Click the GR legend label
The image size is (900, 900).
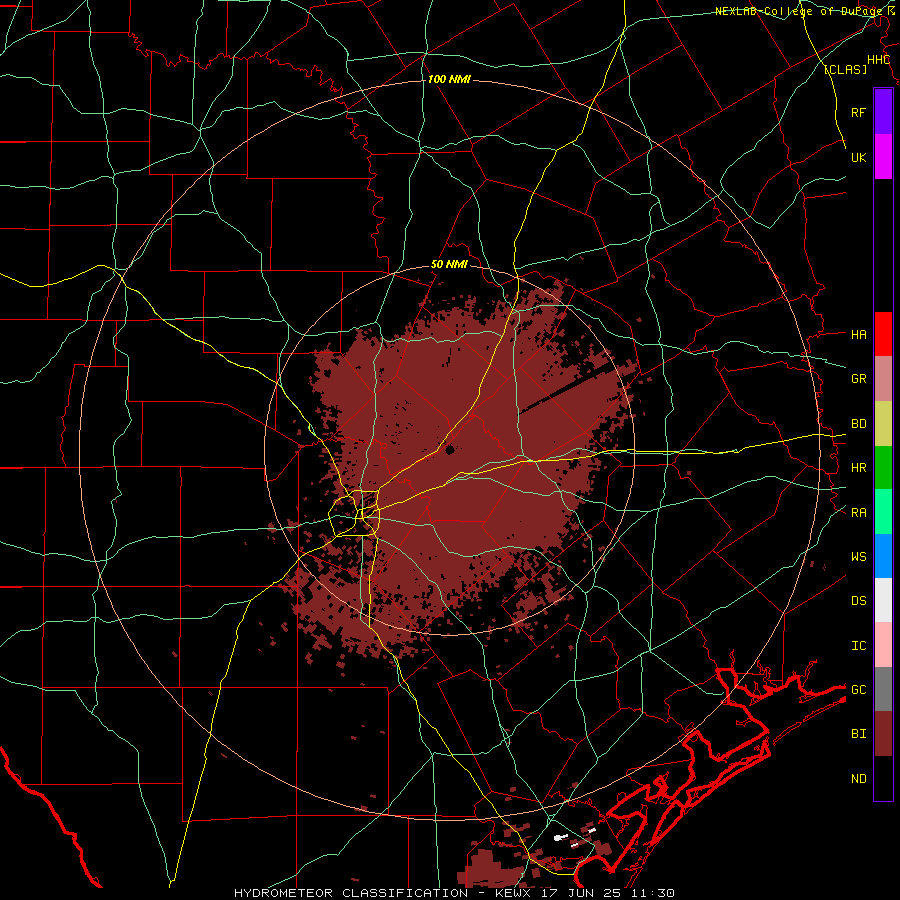(x=859, y=379)
